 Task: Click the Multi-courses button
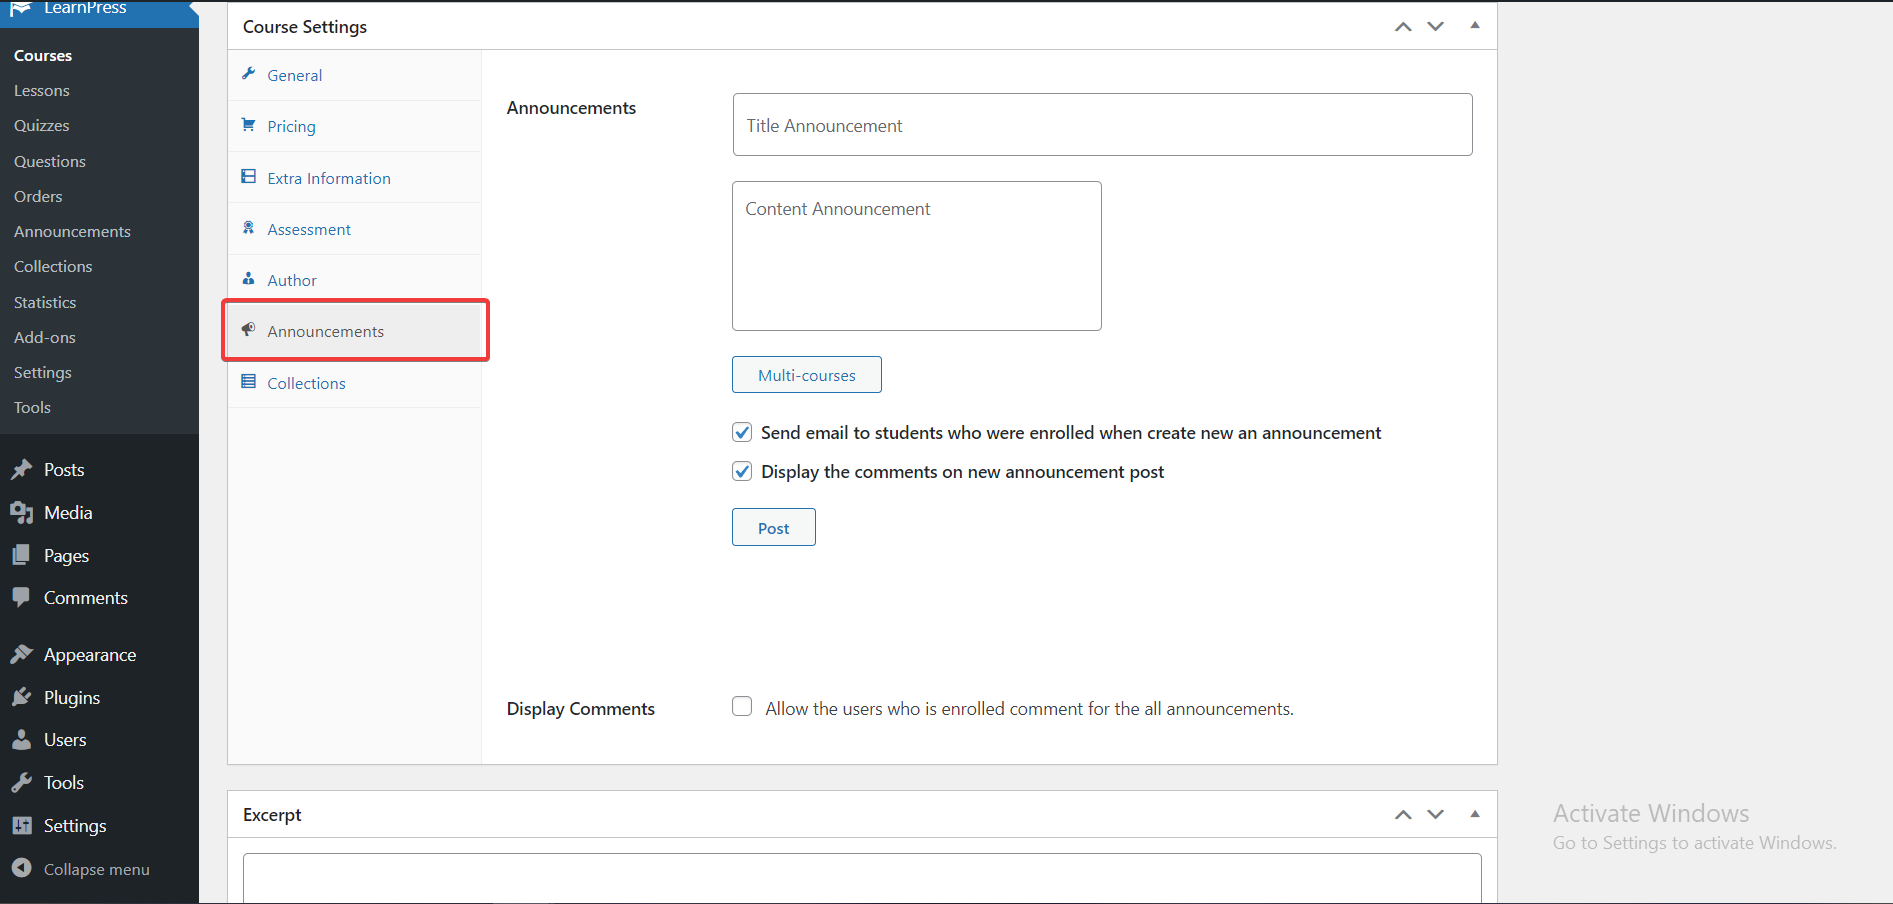click(807, 375)
